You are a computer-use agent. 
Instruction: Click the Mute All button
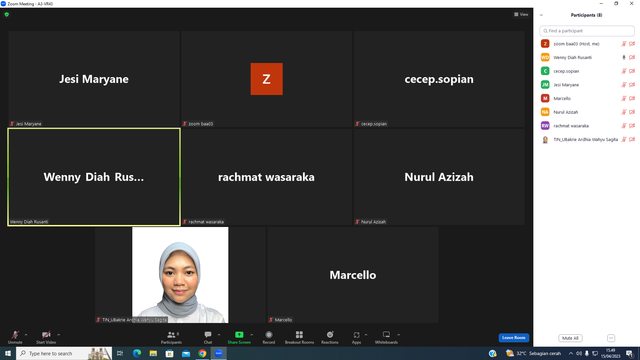click(x=570, y=338)
